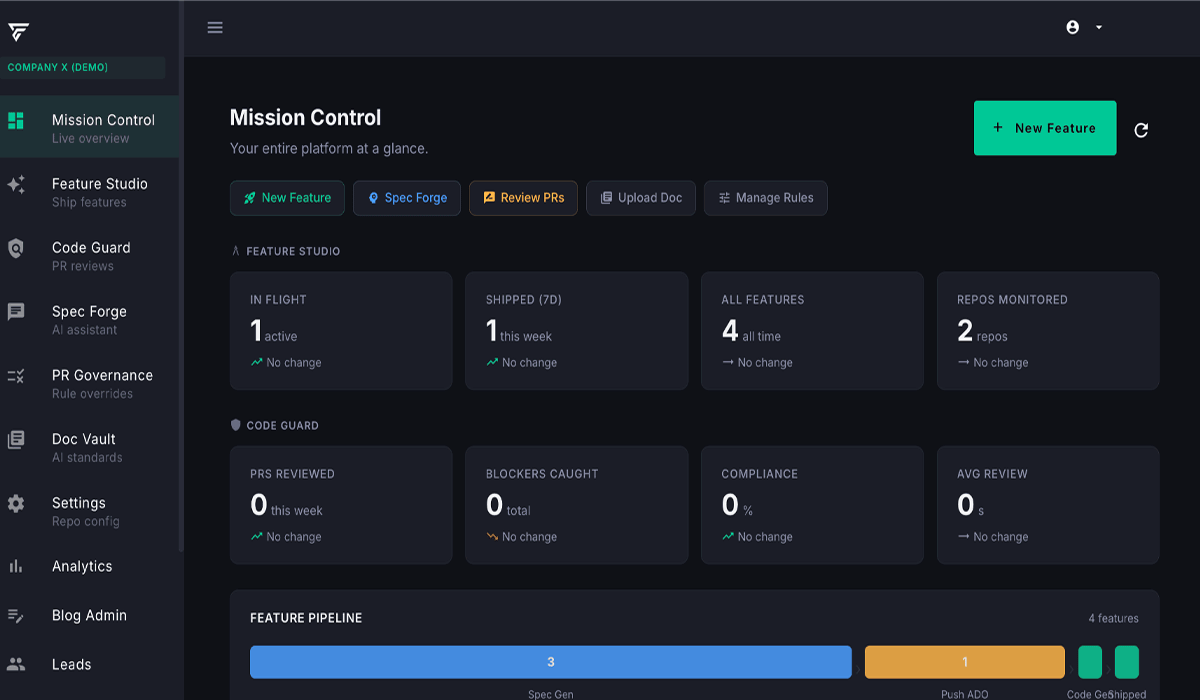Open PR Governance rule overrides
The height and width of the screenshot is (700, 1200).
click(90, 383)
